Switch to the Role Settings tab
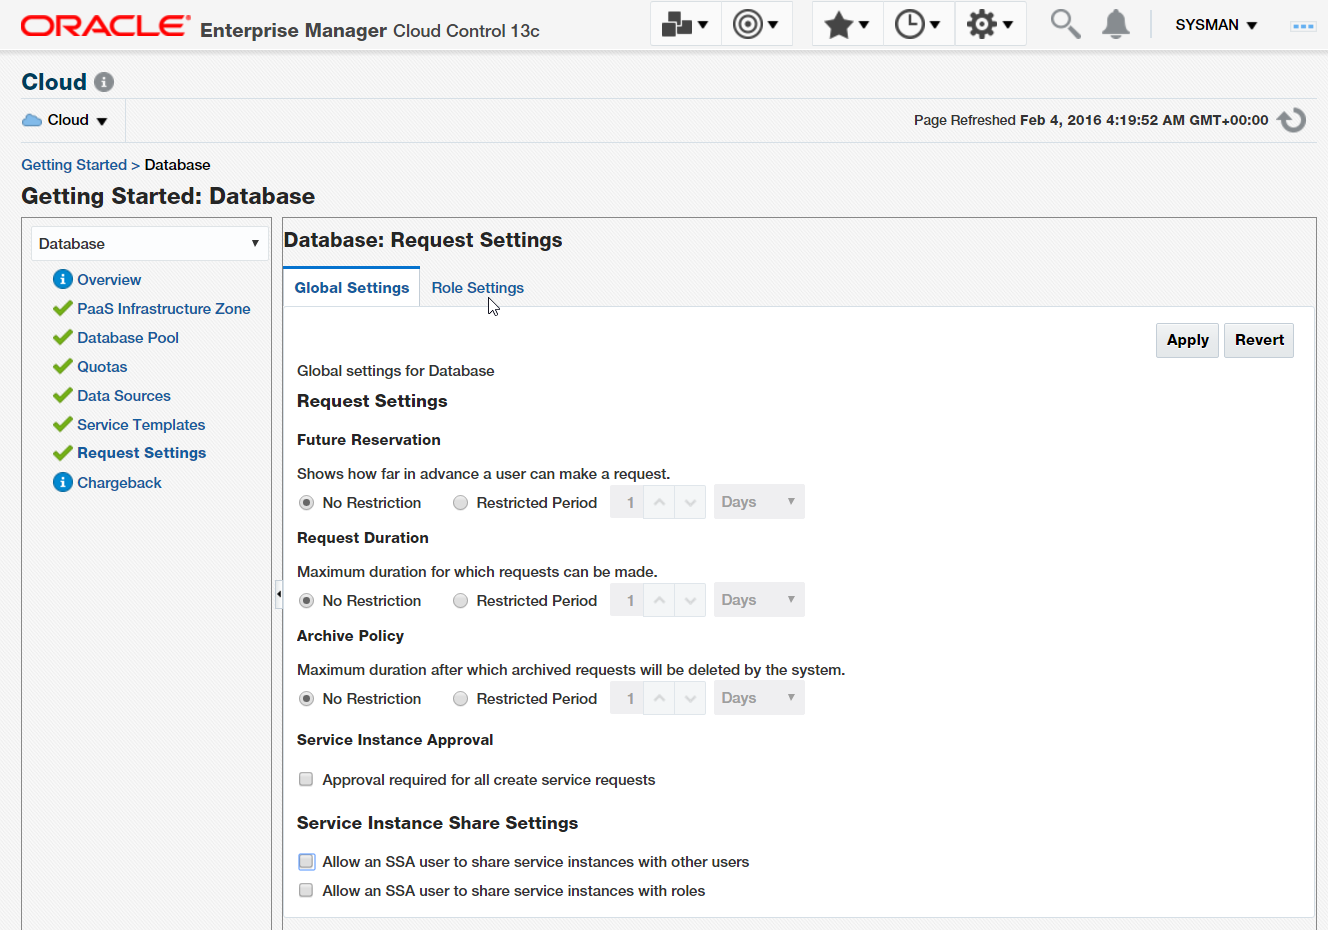 coord(477,287)
